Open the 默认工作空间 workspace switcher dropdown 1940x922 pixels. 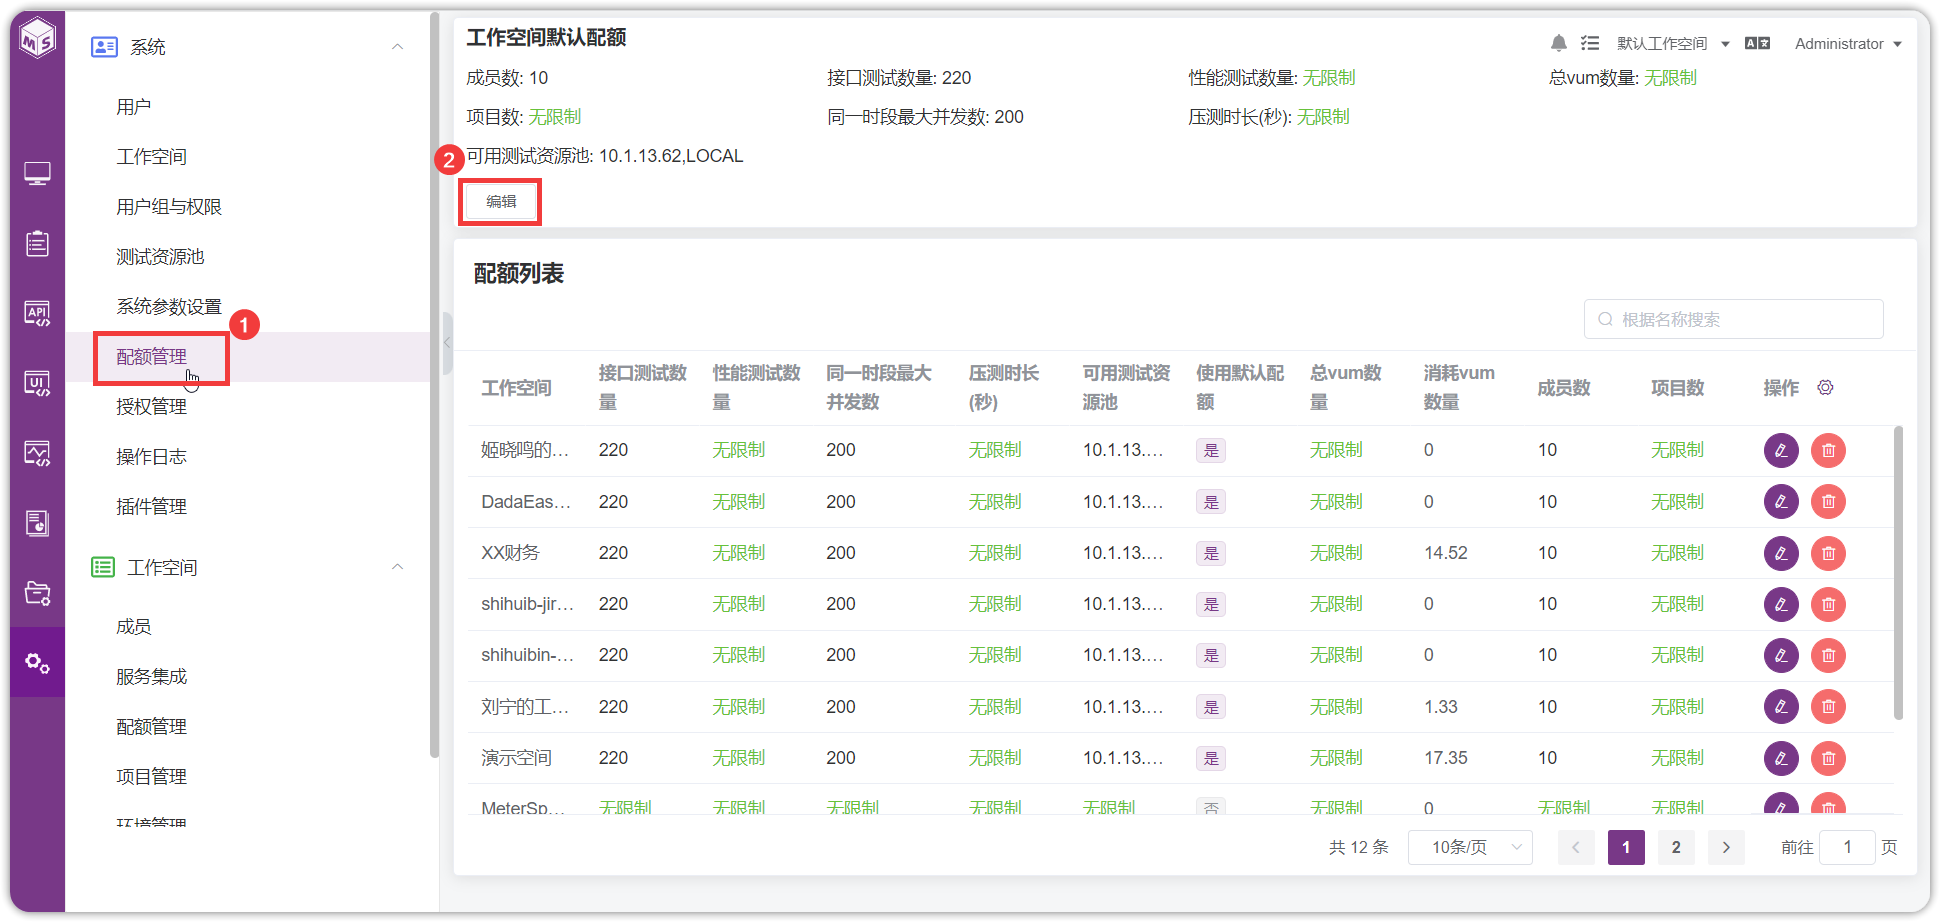pos(1673,44)
